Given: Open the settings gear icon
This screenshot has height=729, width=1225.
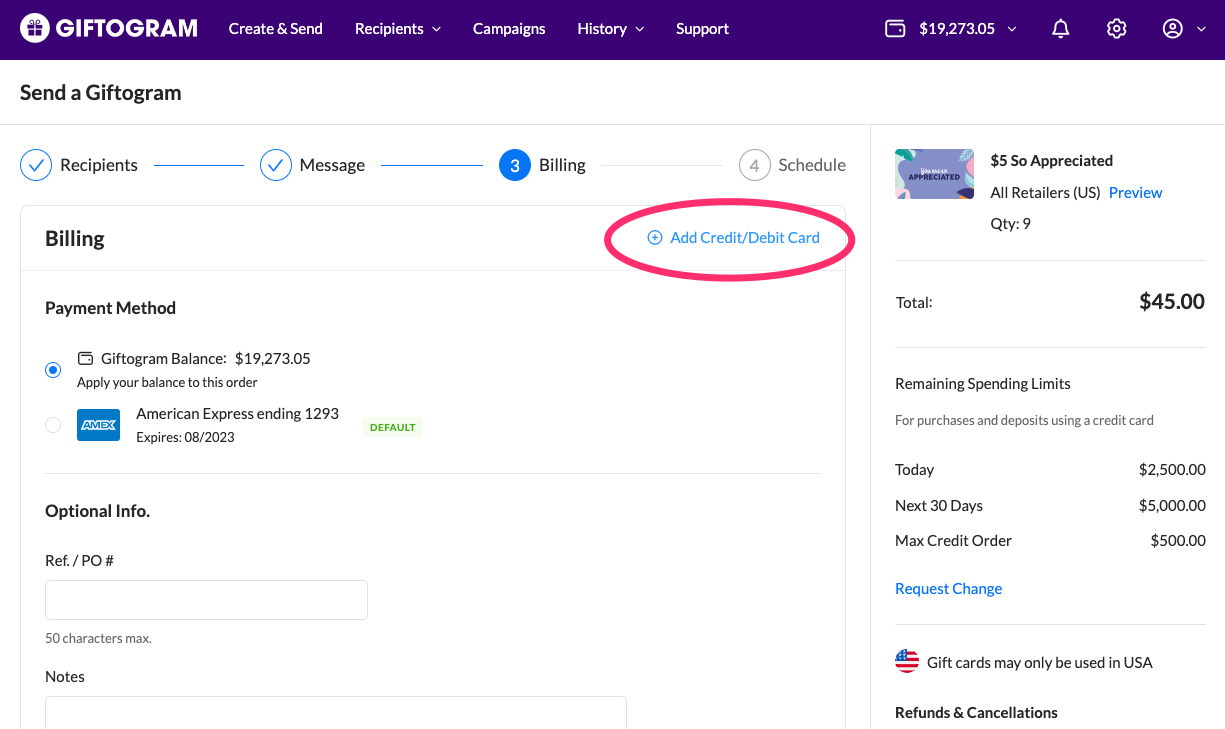Looking at the screenshot, I should [1117, 29].
